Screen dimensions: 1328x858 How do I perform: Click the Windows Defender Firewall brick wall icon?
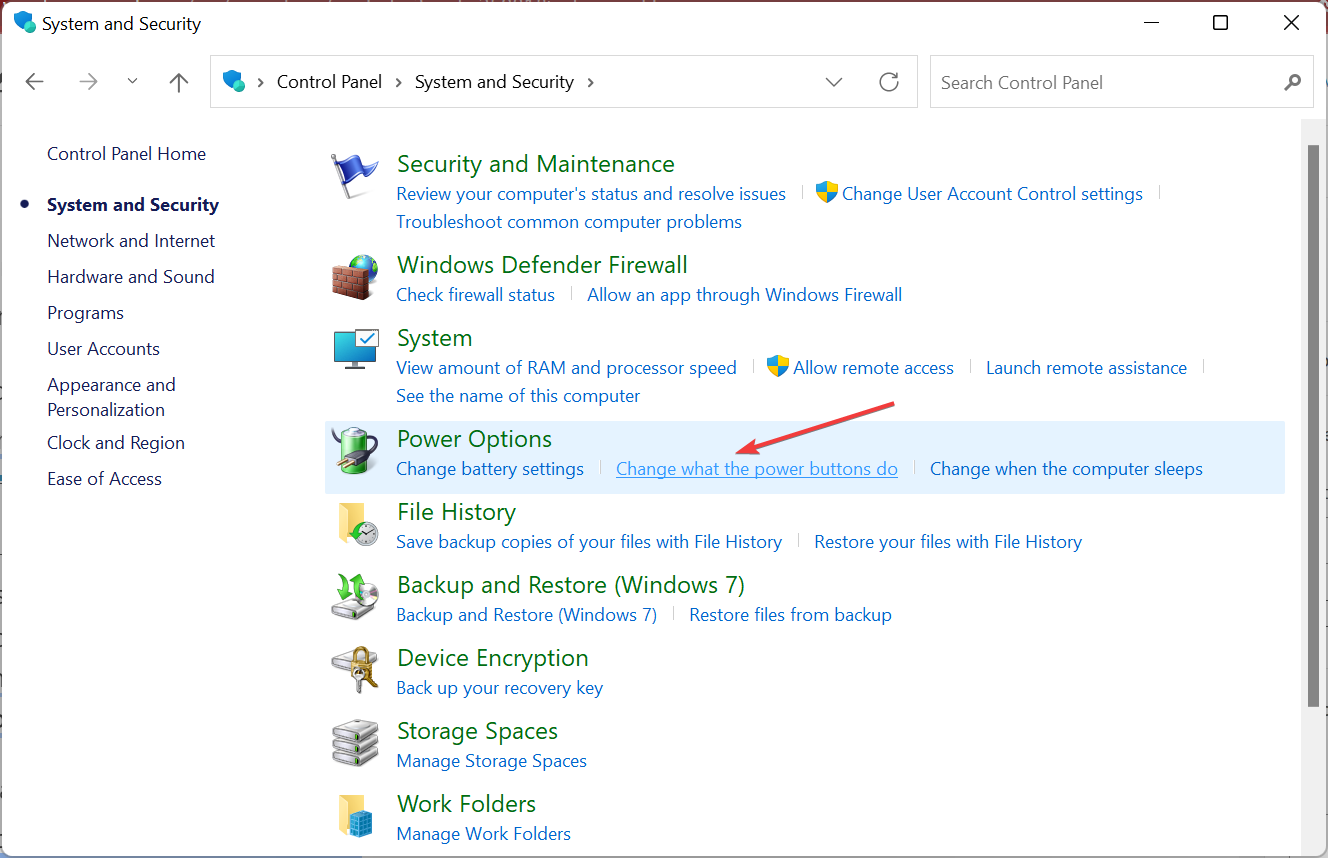coord(355,278)
